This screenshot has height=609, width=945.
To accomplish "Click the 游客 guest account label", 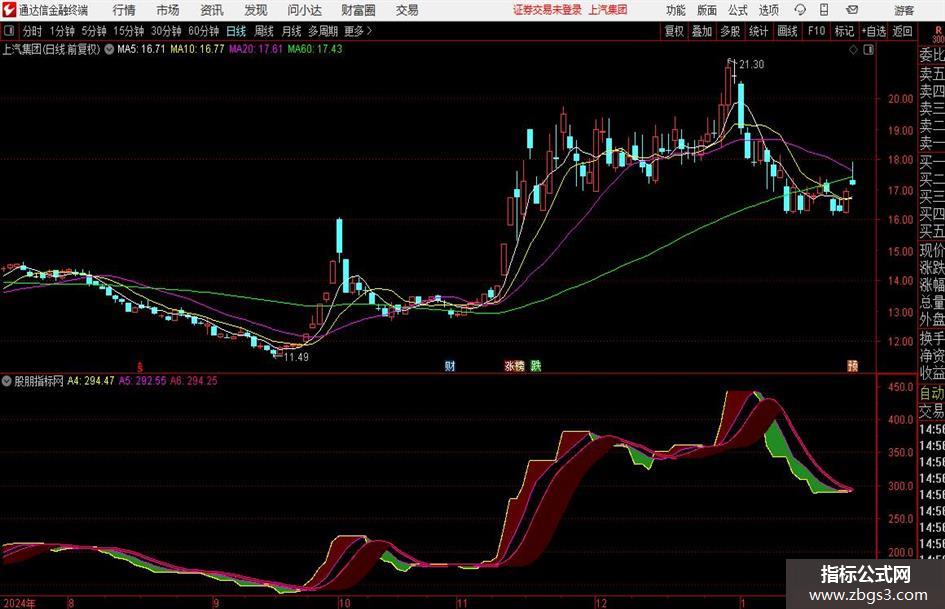I will [x=903, y=10].
